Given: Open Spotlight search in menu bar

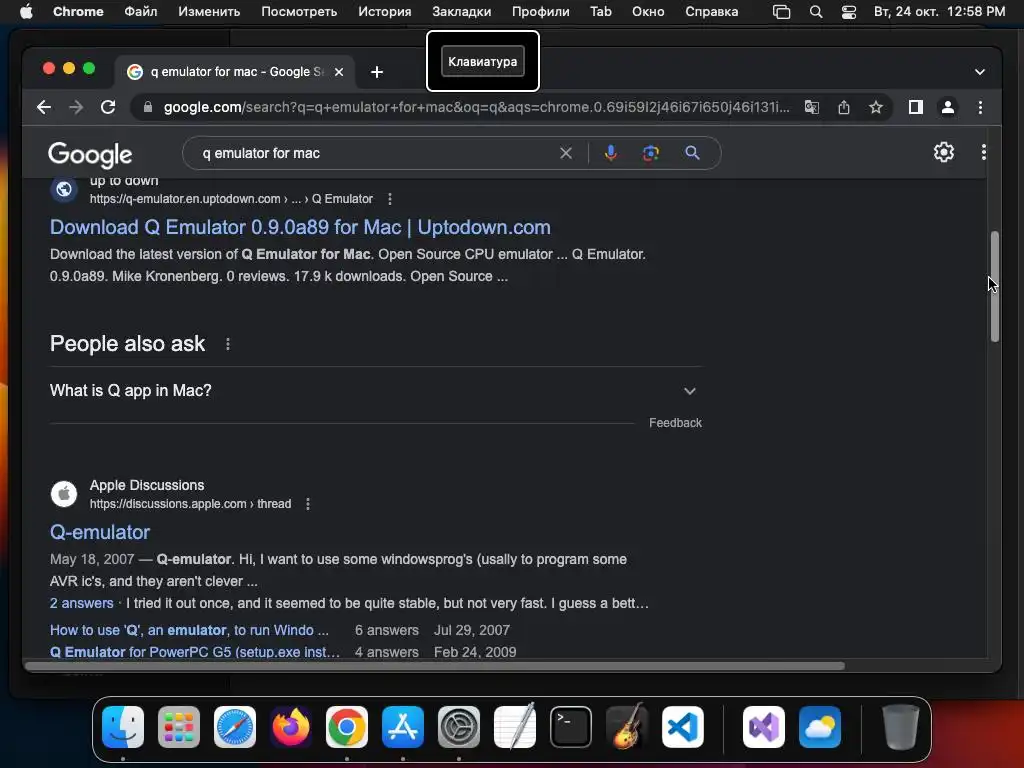Looking at the screenshot, I should click(816, 12).
